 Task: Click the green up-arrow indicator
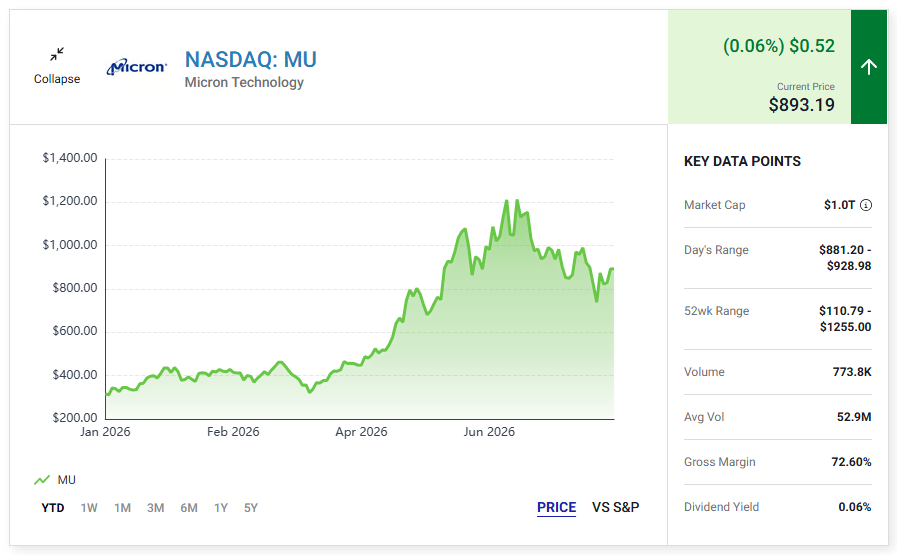pyautogui.click(x=868, y=67)
